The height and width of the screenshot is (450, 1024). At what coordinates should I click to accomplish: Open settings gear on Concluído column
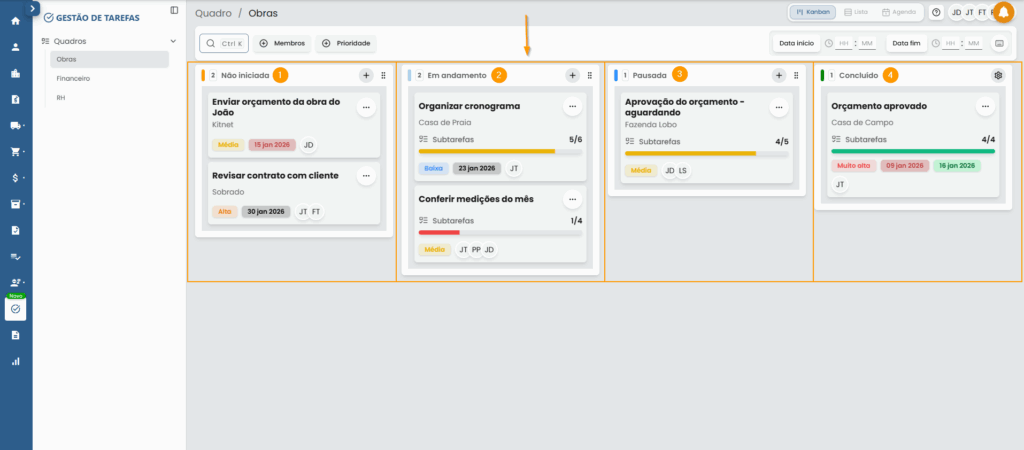997,75
